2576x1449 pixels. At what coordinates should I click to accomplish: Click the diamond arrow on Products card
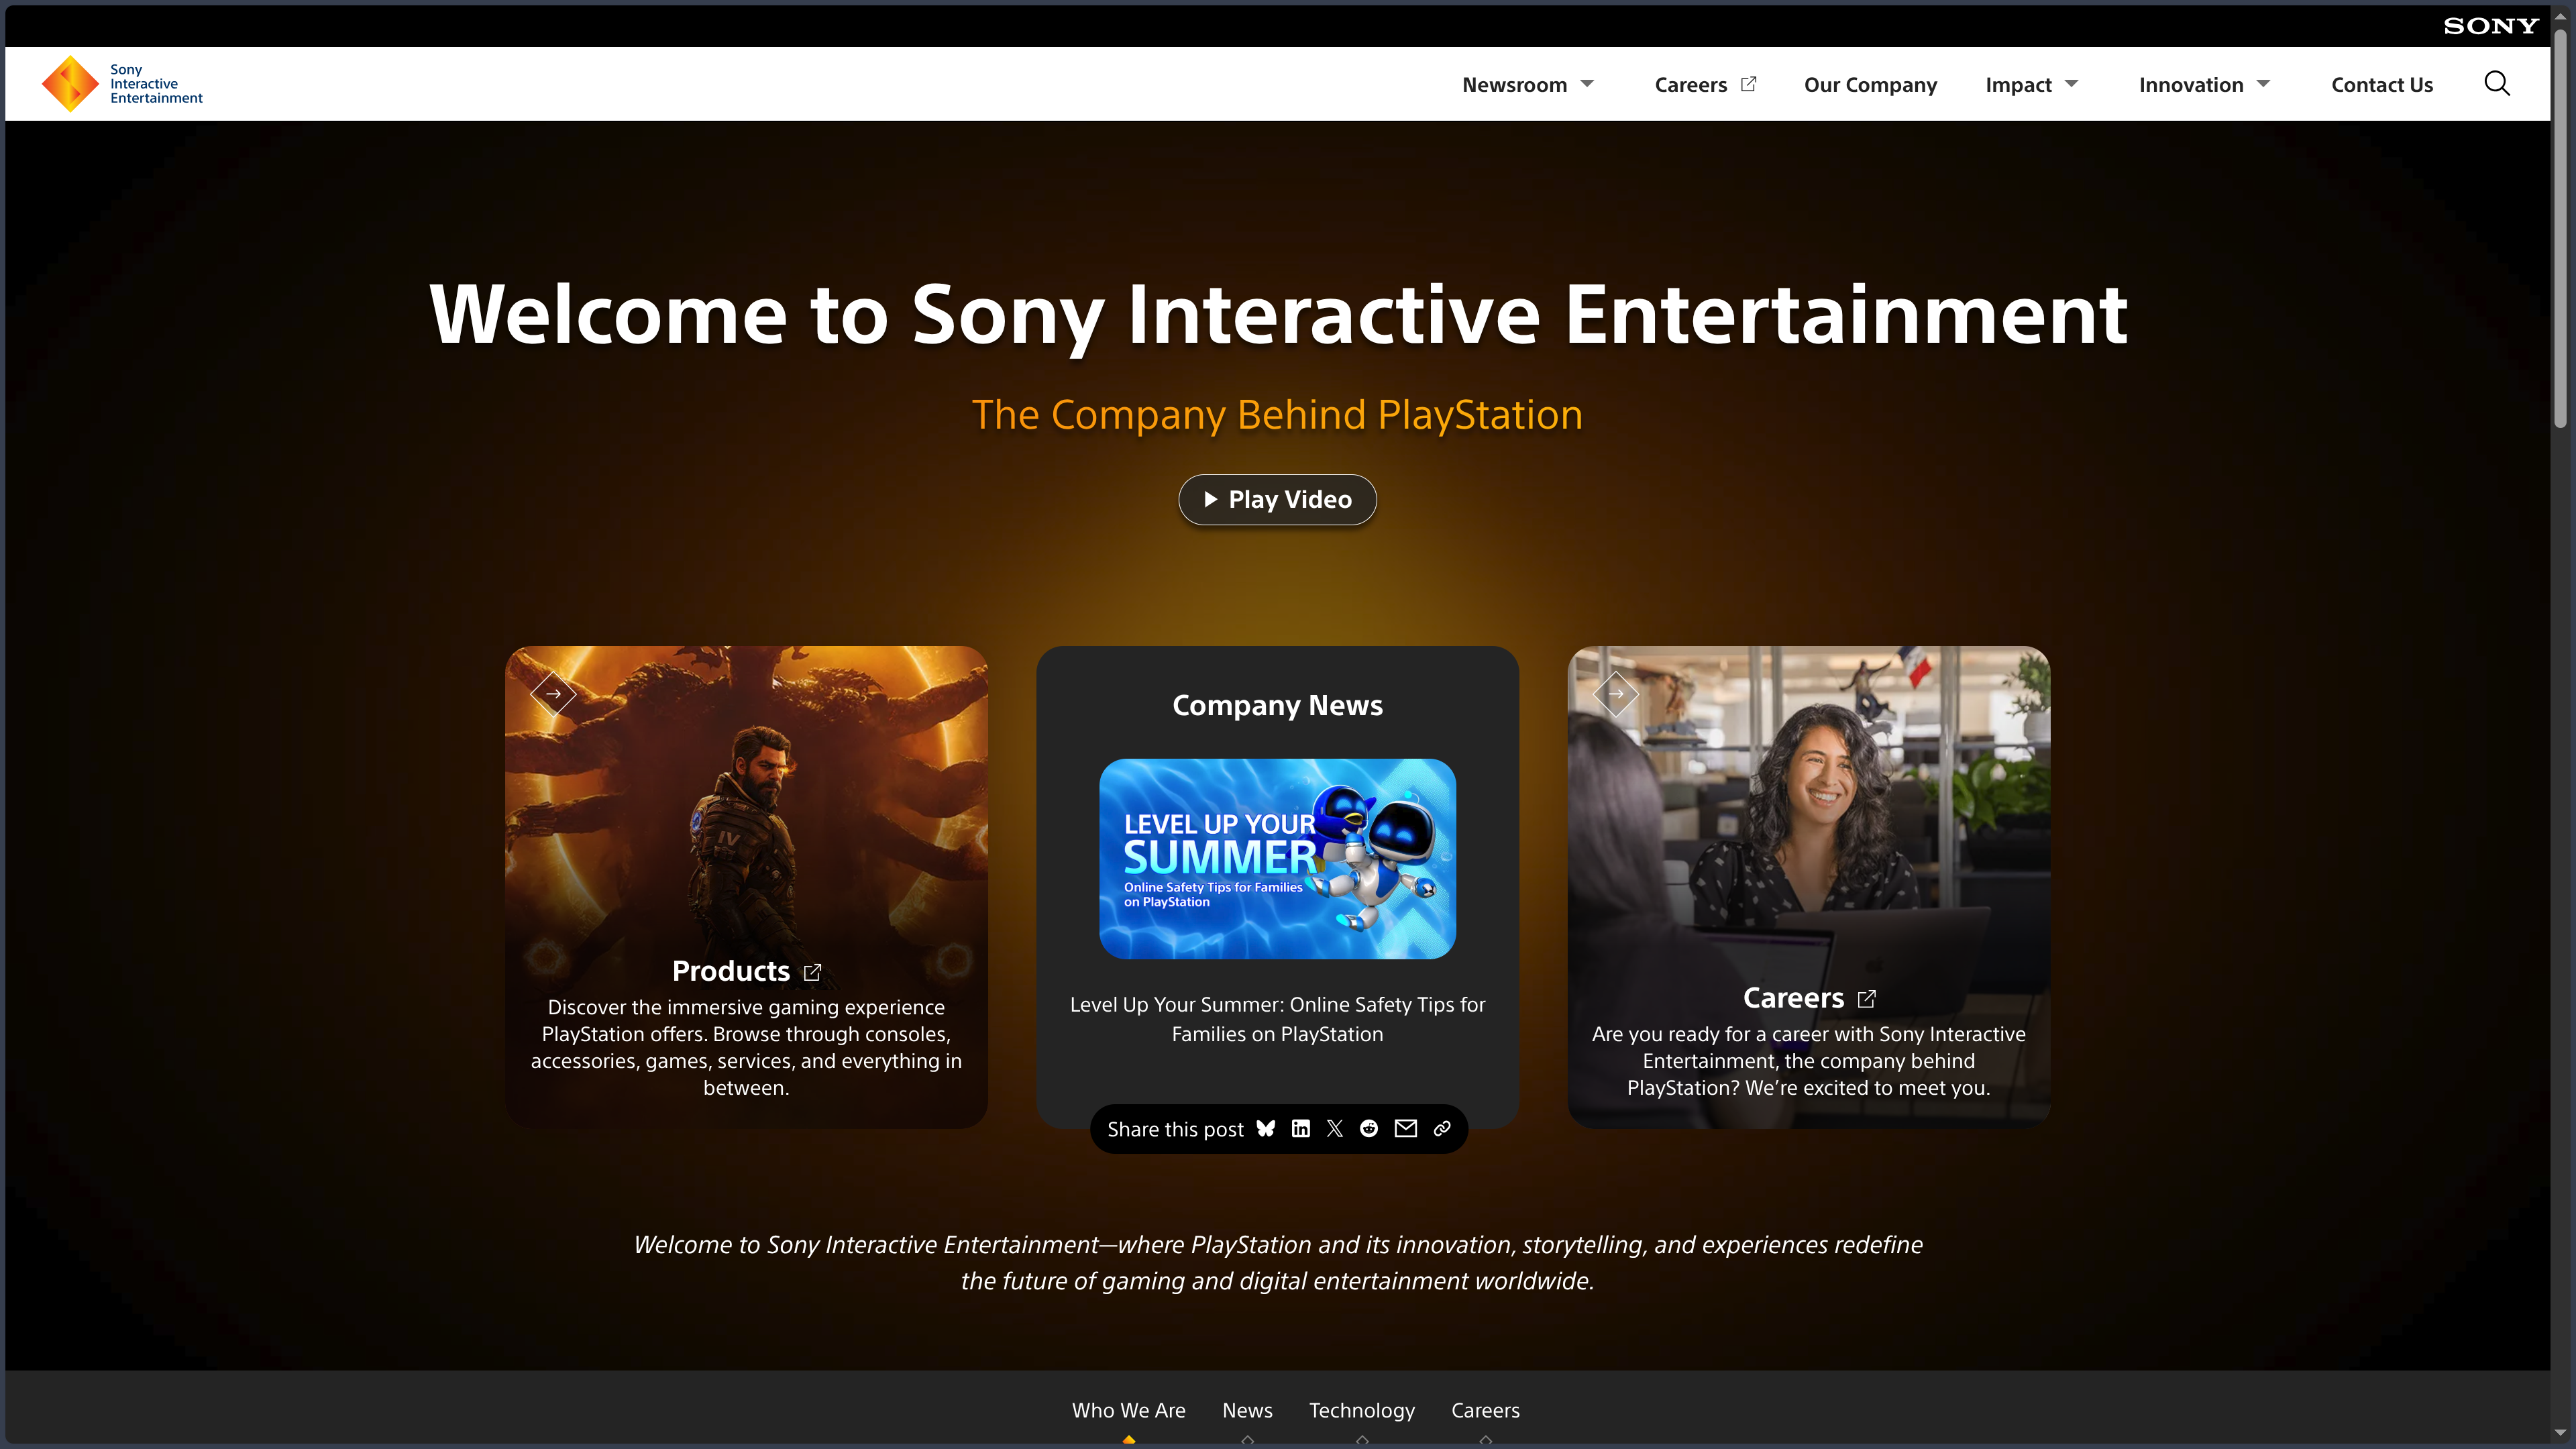coord(553,693)
